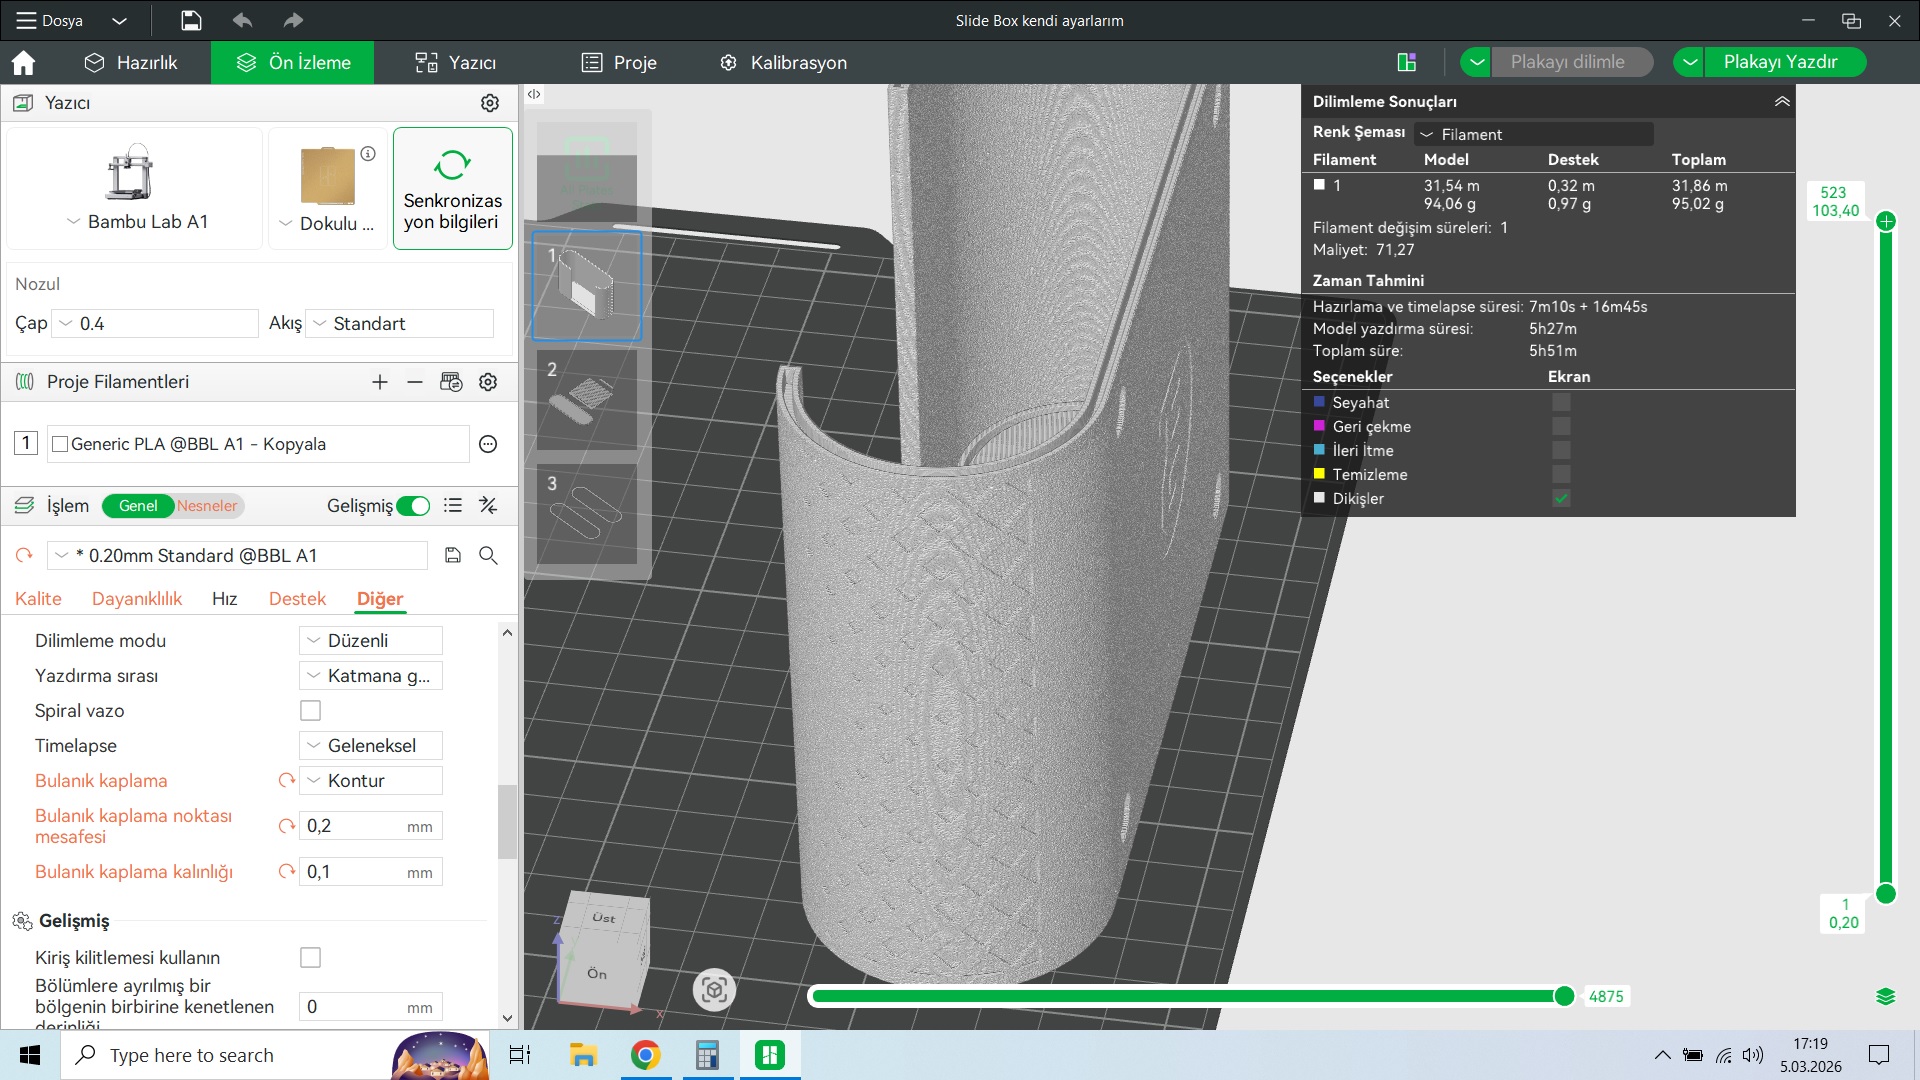
Task: Click Senkronizasyon bilgileri button
Action: click(x=452, y=189)
